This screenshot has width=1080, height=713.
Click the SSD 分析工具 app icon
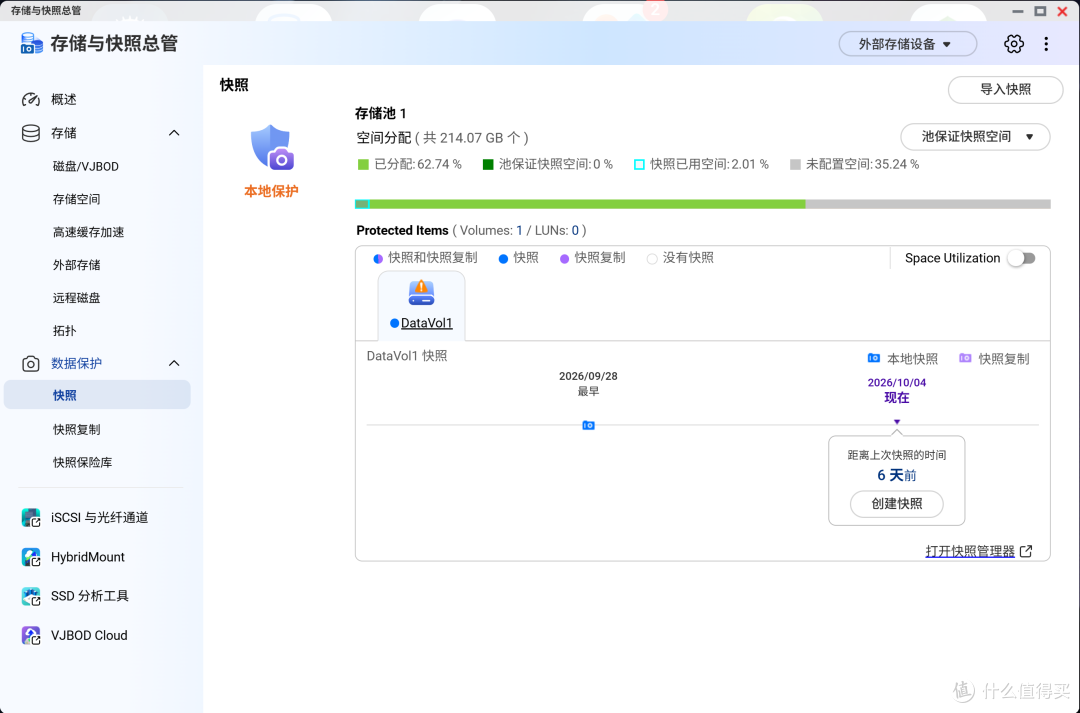click(x=31, y=596)
